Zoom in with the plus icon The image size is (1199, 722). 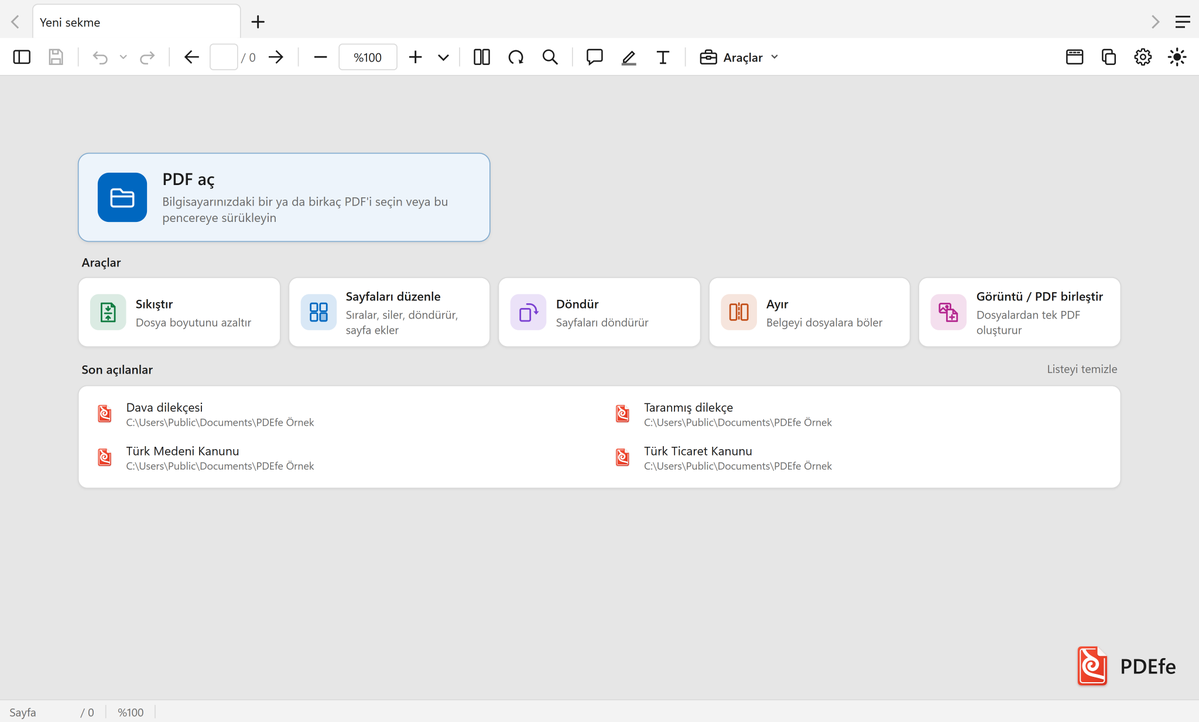pos(415,57)
